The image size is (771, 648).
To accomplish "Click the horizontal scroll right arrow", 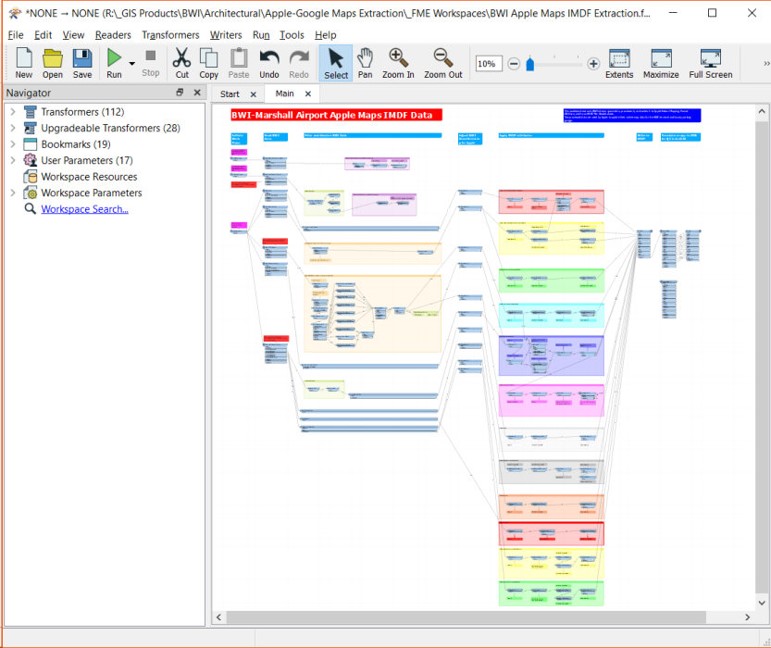I will [747, 617].
